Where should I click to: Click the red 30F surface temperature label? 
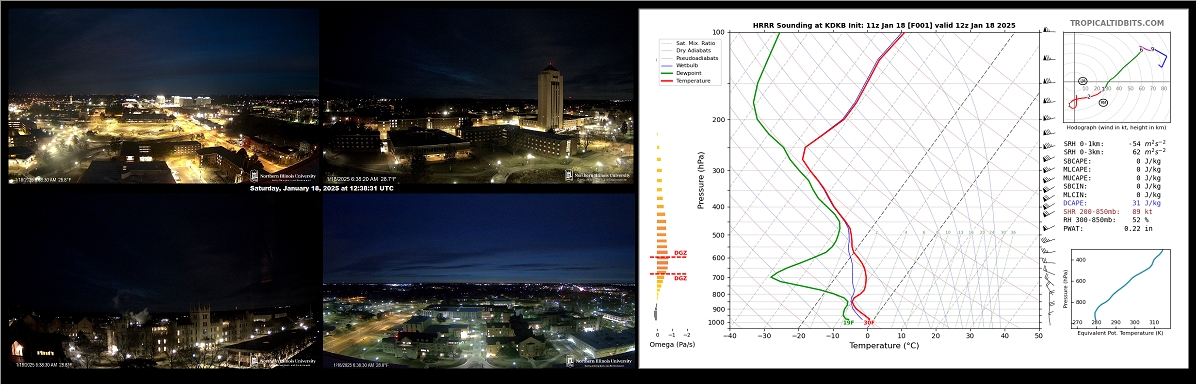click(x=868, y=323)
